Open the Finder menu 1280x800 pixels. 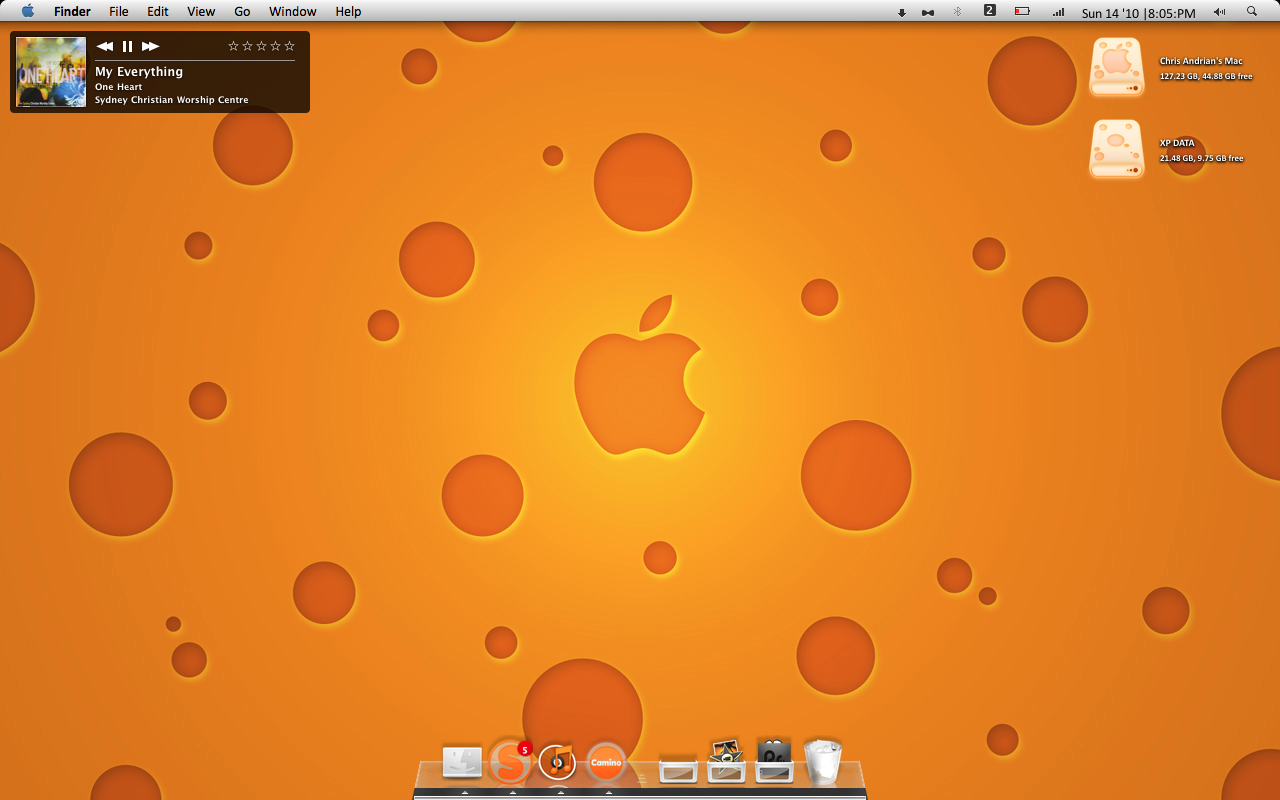[72, 12]
